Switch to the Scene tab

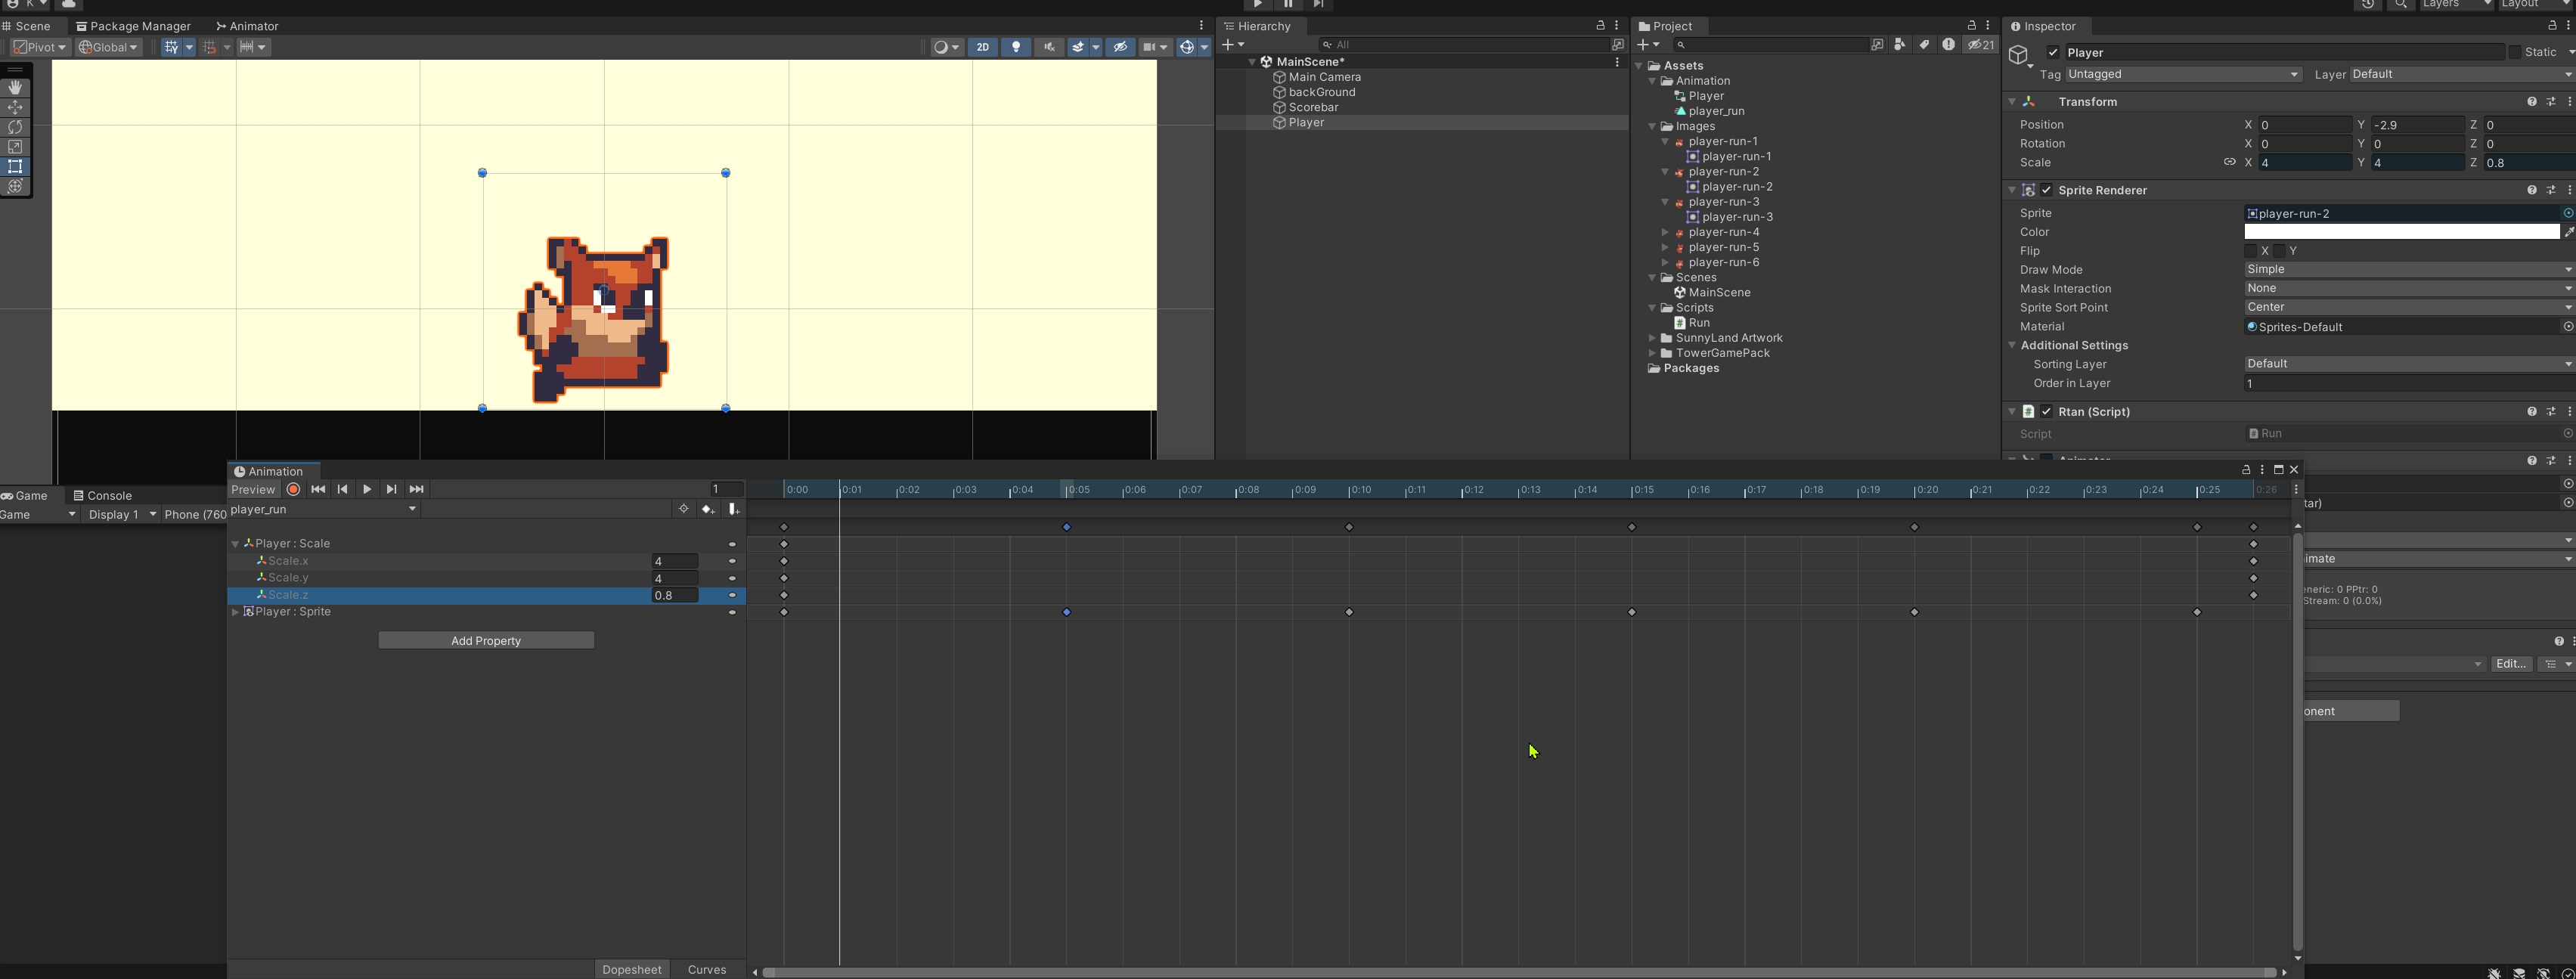click(x=27, y=26)
